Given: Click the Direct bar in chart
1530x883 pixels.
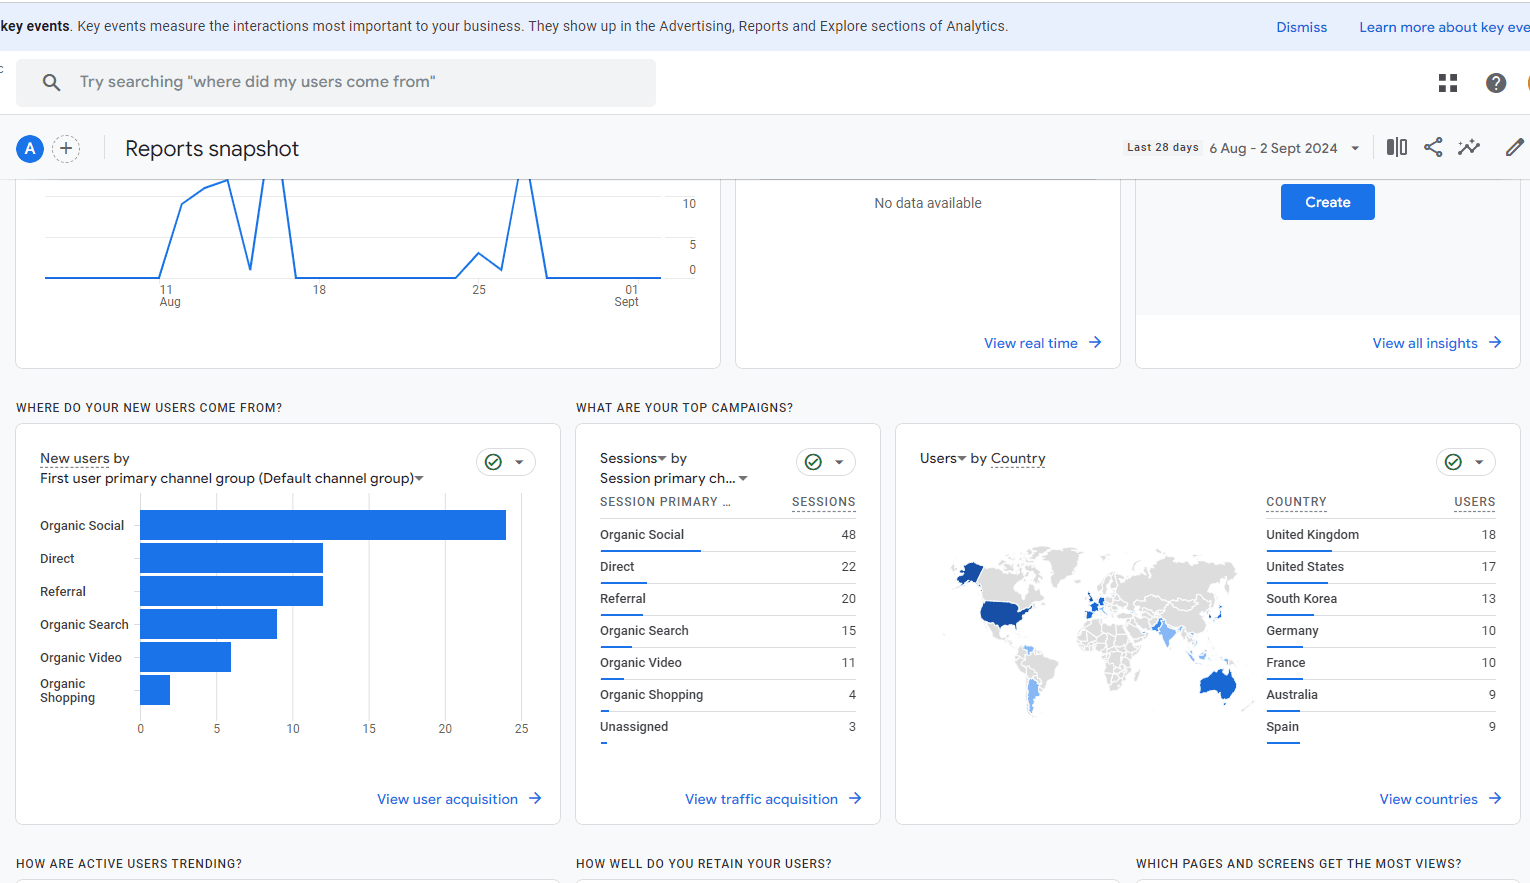Looking at the screenshot, I should 231,558.
